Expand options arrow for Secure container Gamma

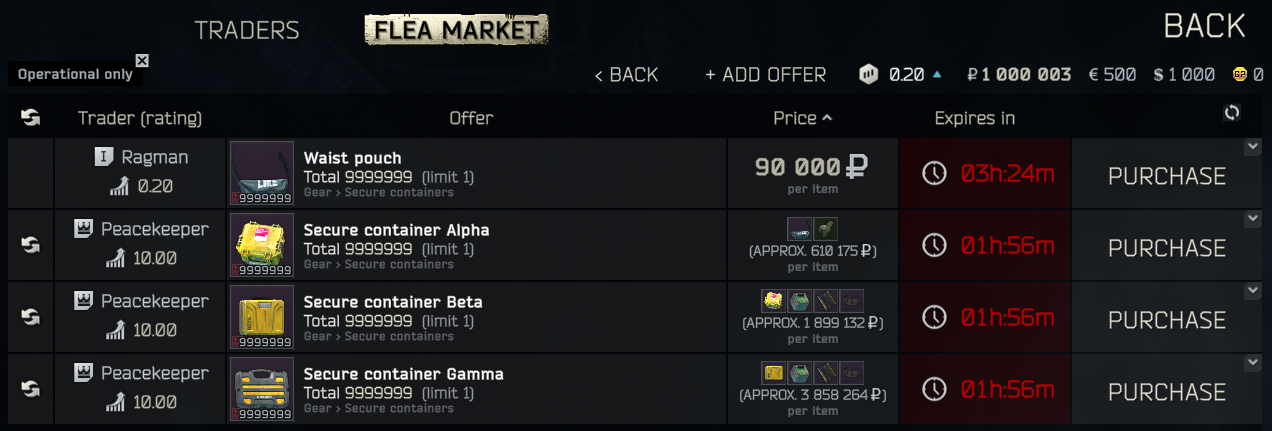point(1251,363)
